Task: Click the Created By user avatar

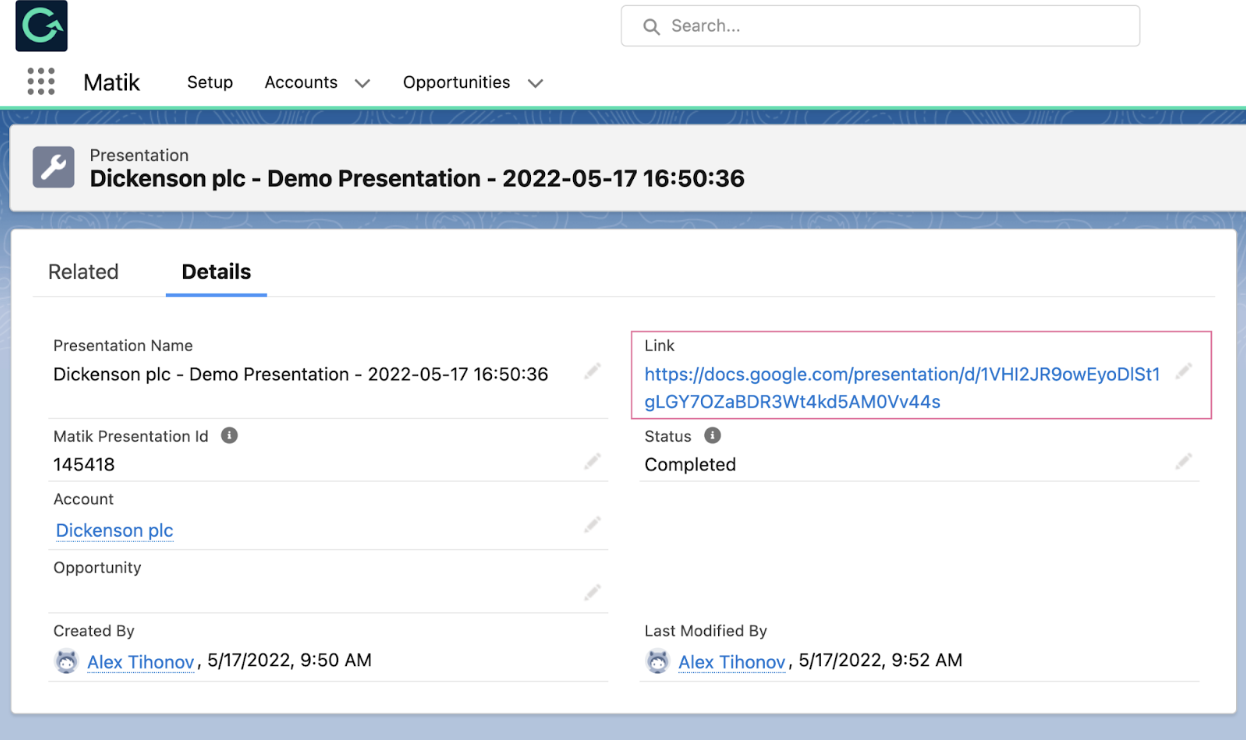Action: coord(66,661)
